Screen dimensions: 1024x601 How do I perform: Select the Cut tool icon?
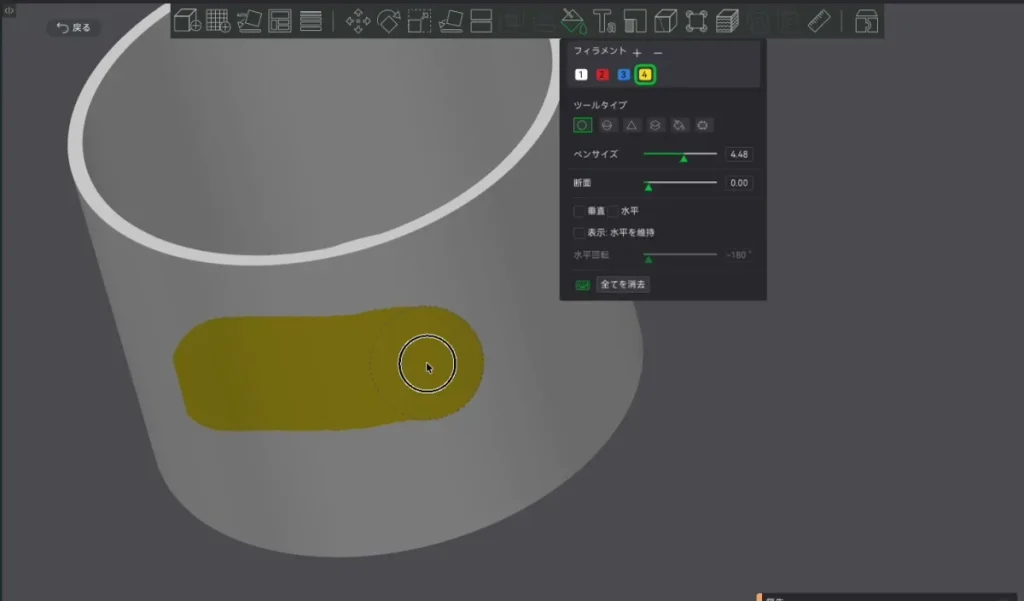[x=481, y=21]
